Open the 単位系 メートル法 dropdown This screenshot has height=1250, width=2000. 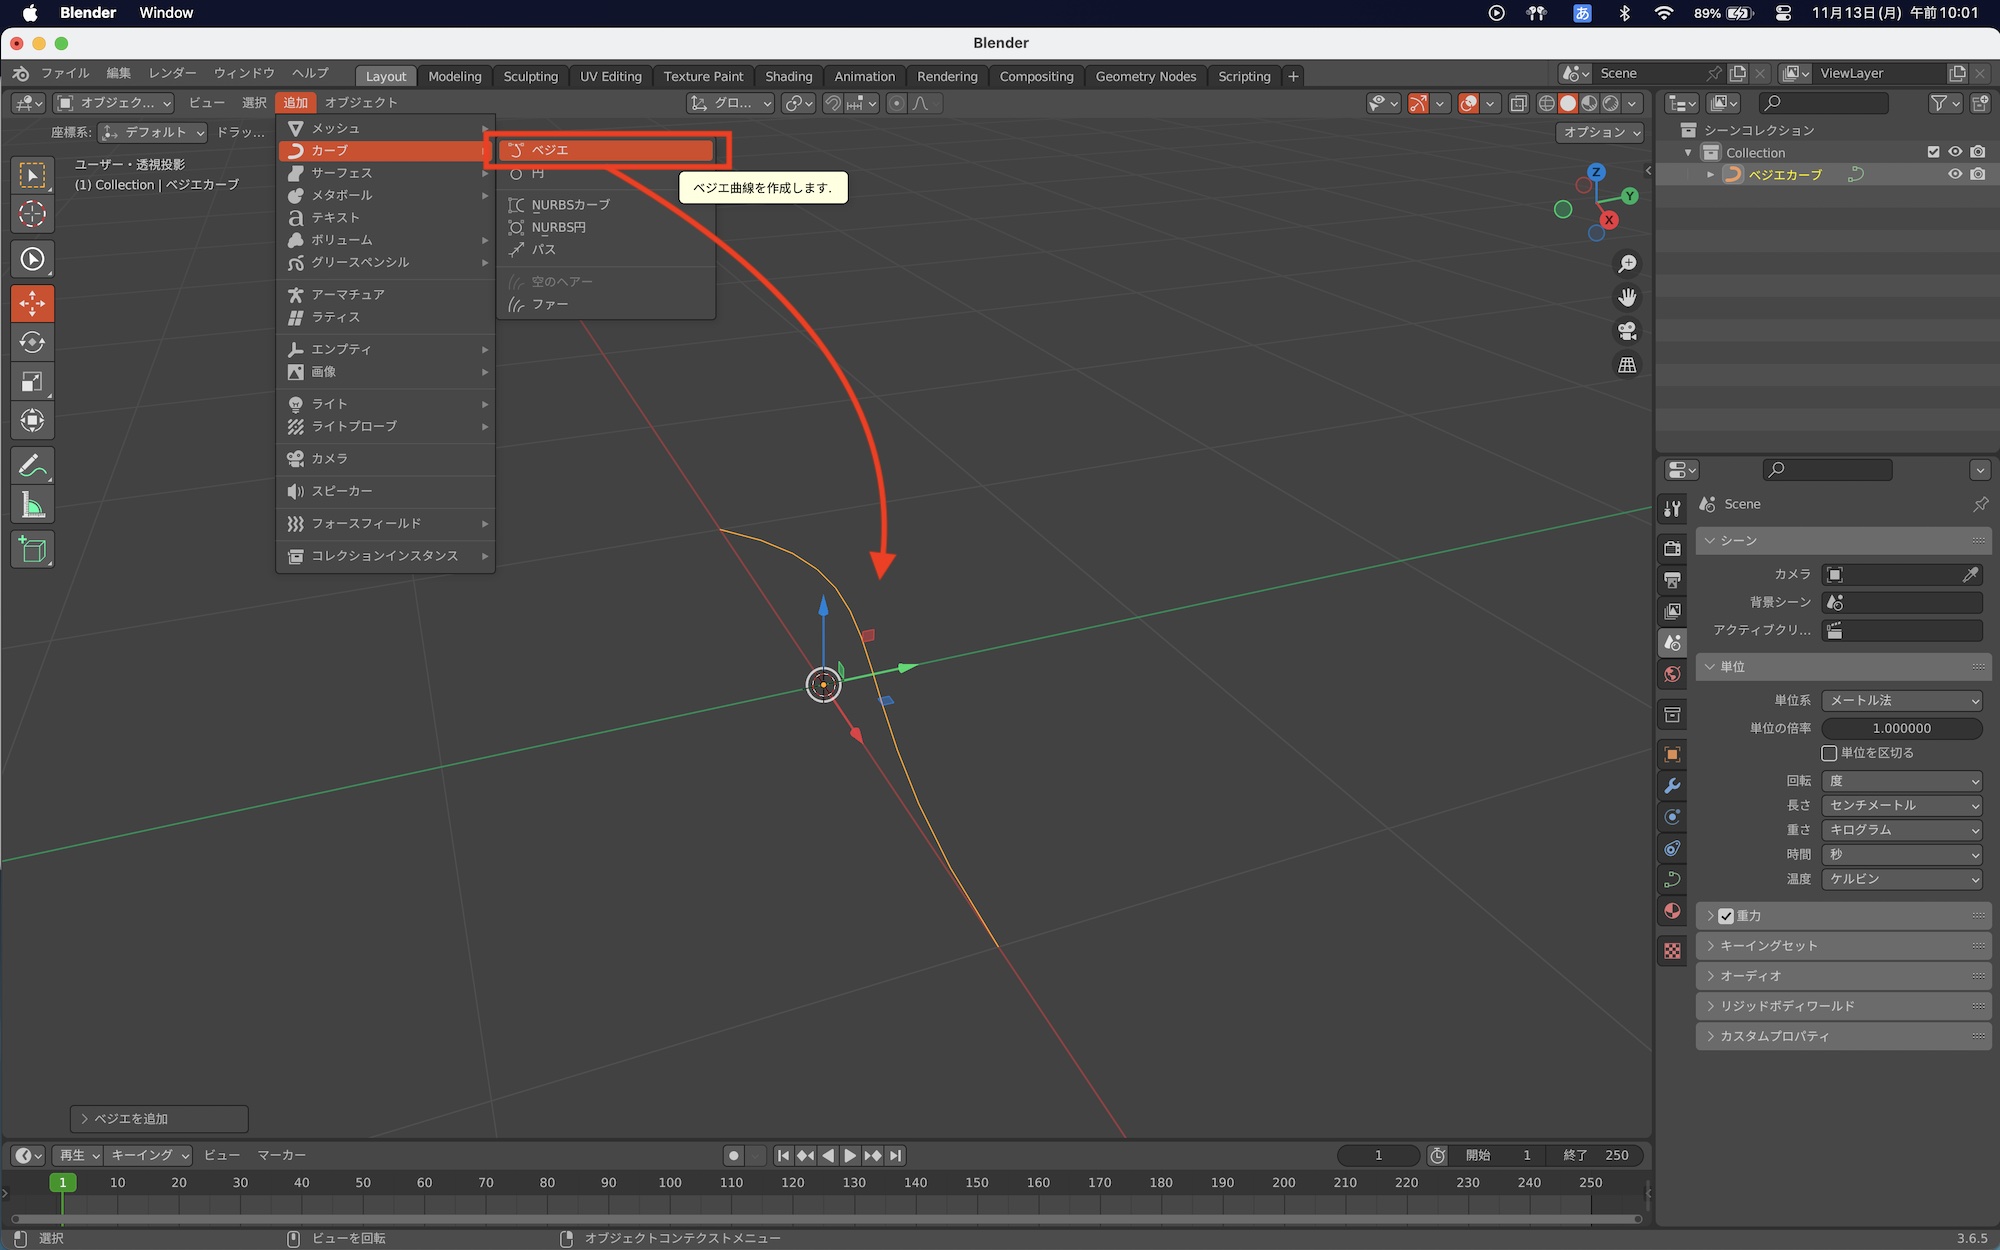click(x=1901, y=700)
